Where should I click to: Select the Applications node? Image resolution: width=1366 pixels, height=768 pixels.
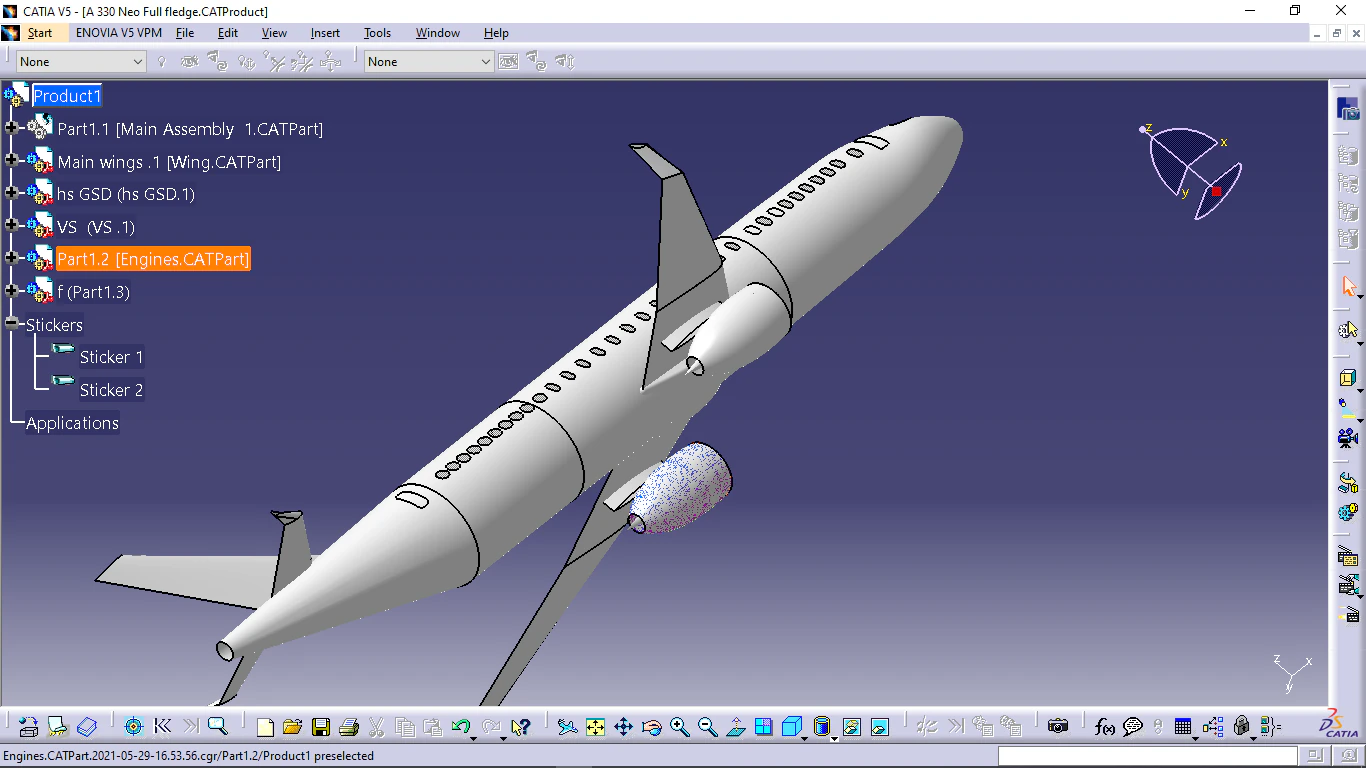(x=72, y=423)
